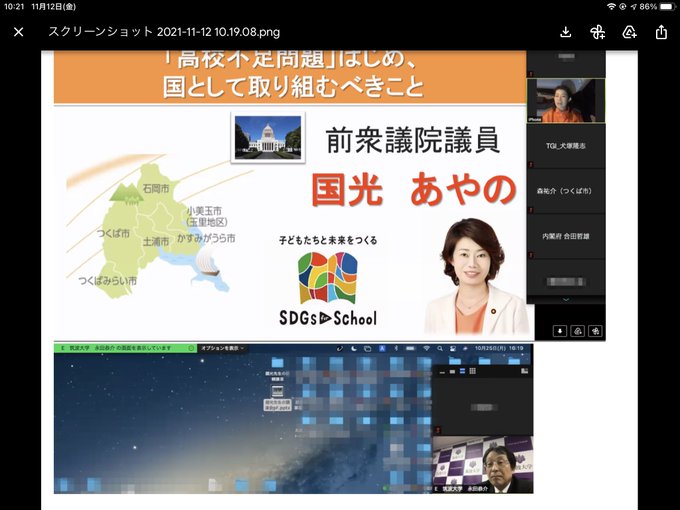680x510 pixels.
Task: Click the moon Do Not Disturb icon in Mac menu bar
Action: point(354,348)
